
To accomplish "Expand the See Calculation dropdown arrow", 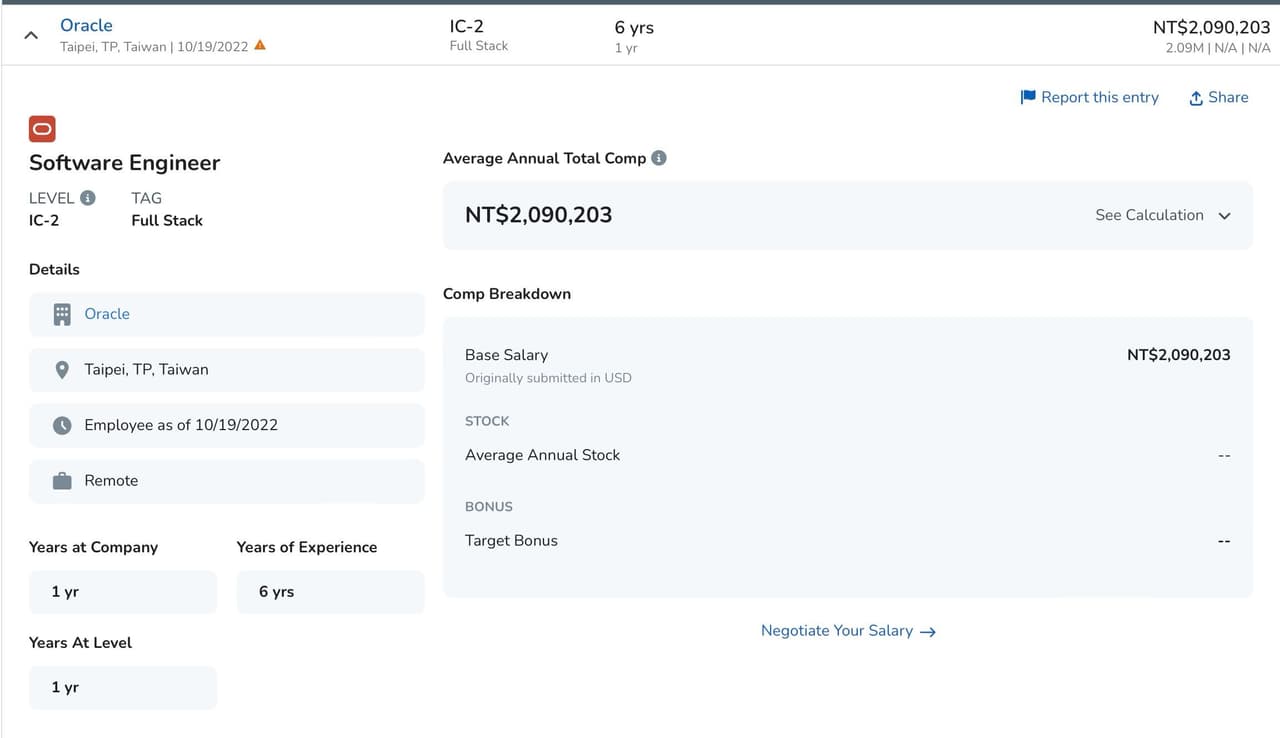I will (1224, 216).
